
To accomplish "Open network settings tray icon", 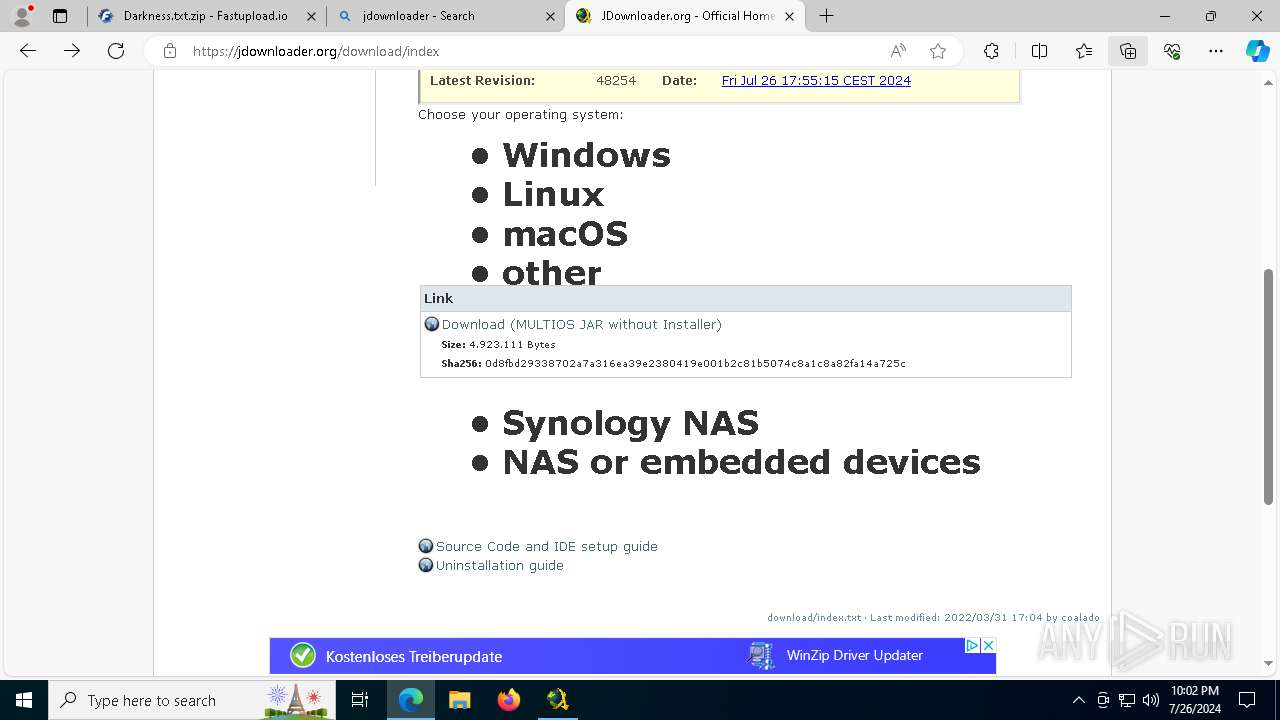I will tap(1126, 700).
